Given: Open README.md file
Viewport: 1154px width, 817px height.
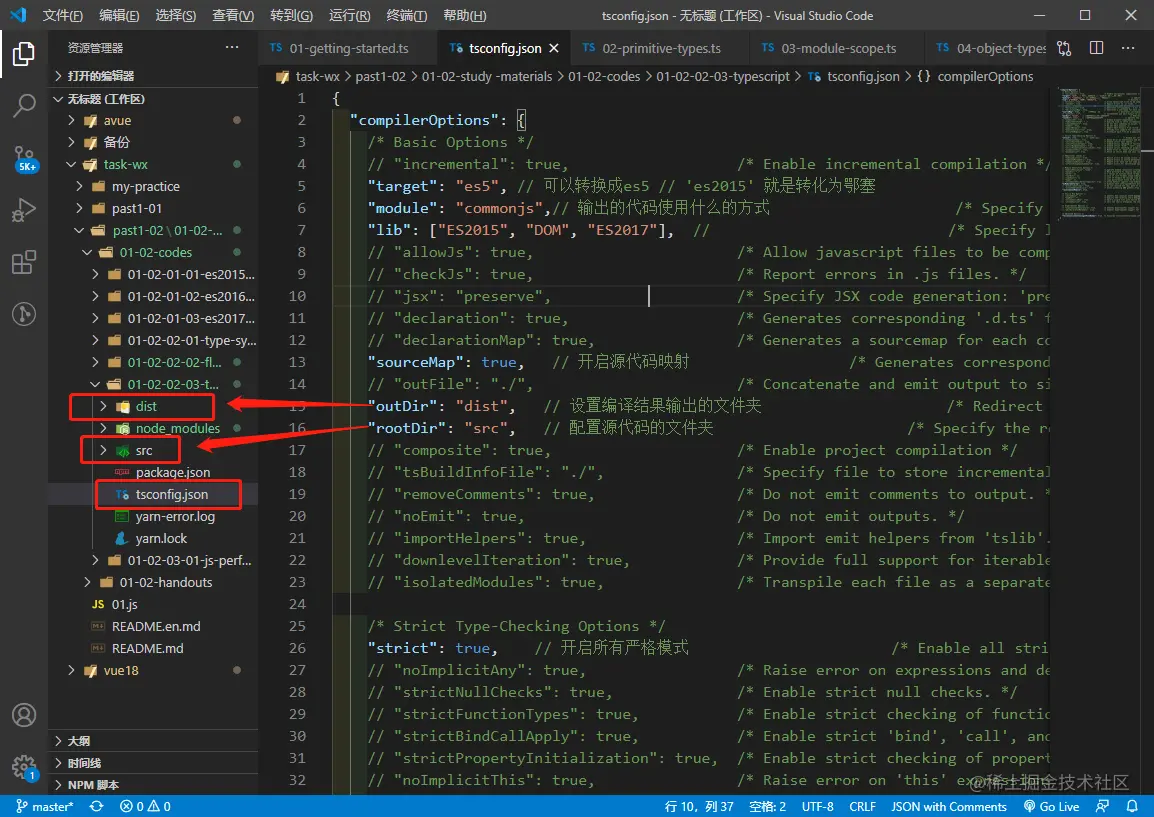Looking at the screenshot, I should tap(153, 648).
